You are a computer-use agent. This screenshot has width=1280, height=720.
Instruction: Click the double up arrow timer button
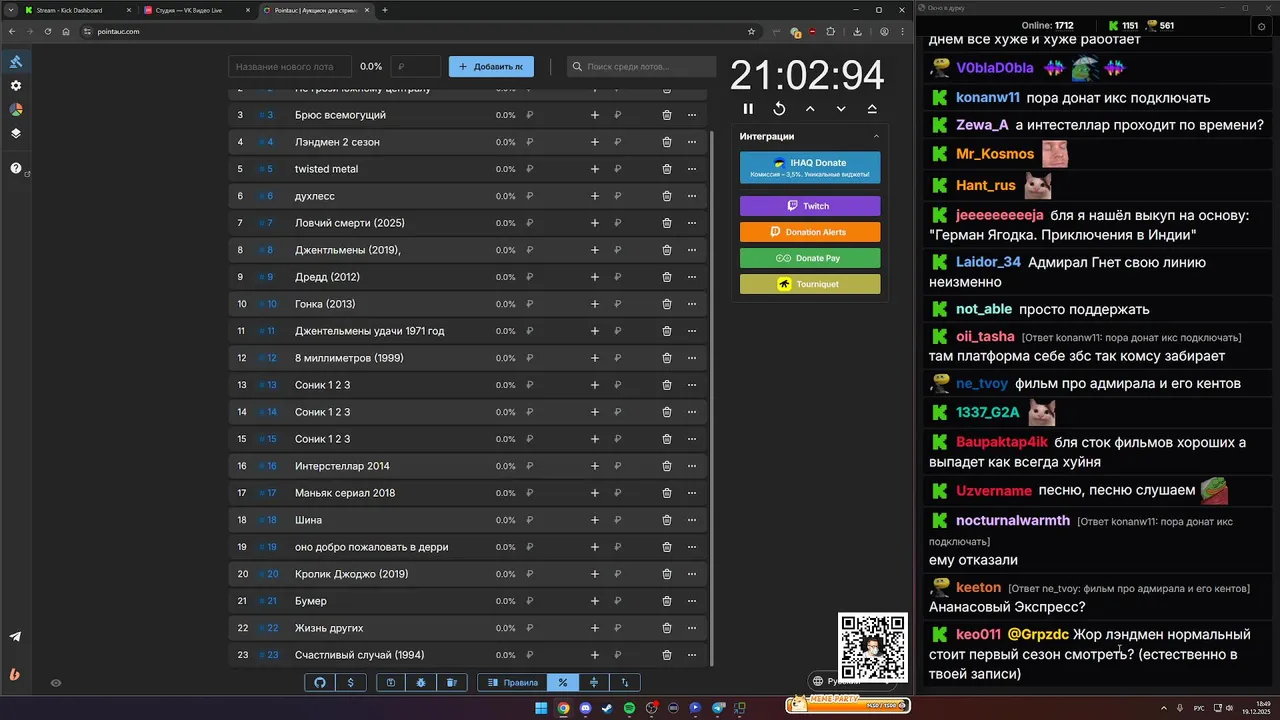(x=872, y=109)
